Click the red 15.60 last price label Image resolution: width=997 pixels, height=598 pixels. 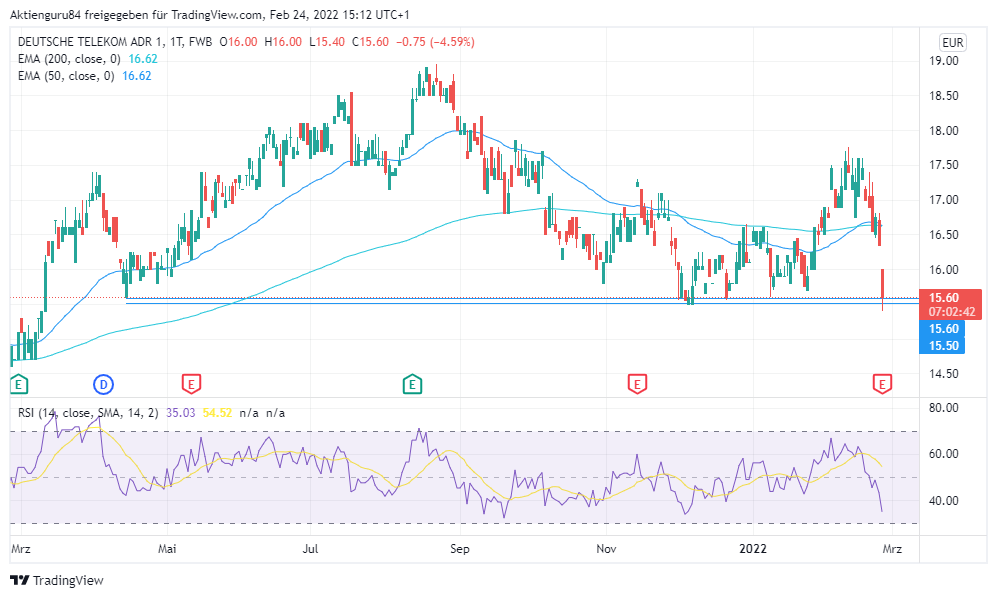(944, 298)
